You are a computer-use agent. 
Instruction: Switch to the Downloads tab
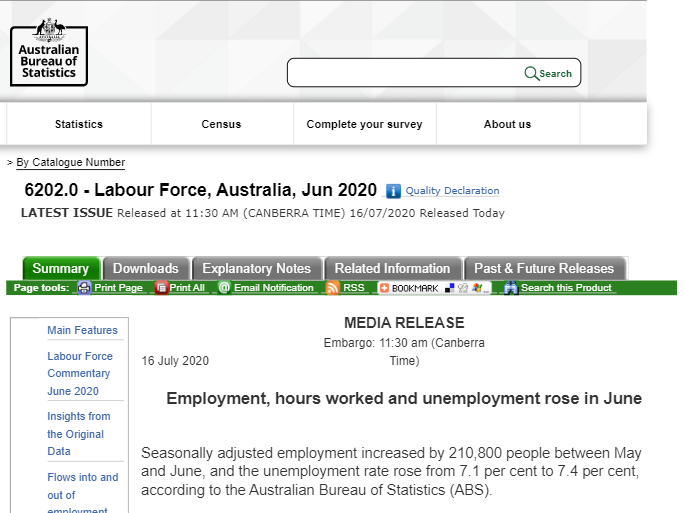[x=145, y=268]
